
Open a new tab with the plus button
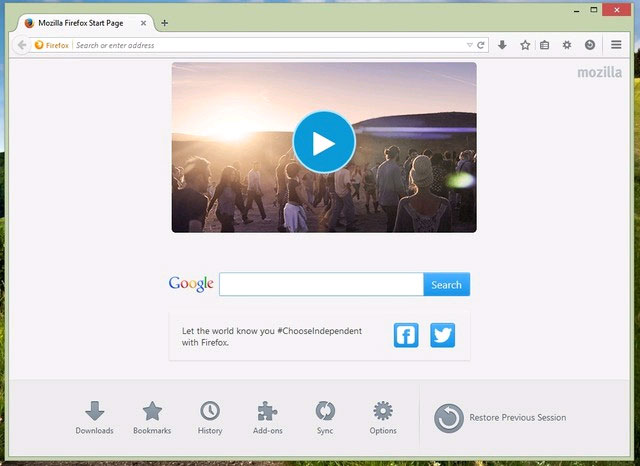pos(165,22)
